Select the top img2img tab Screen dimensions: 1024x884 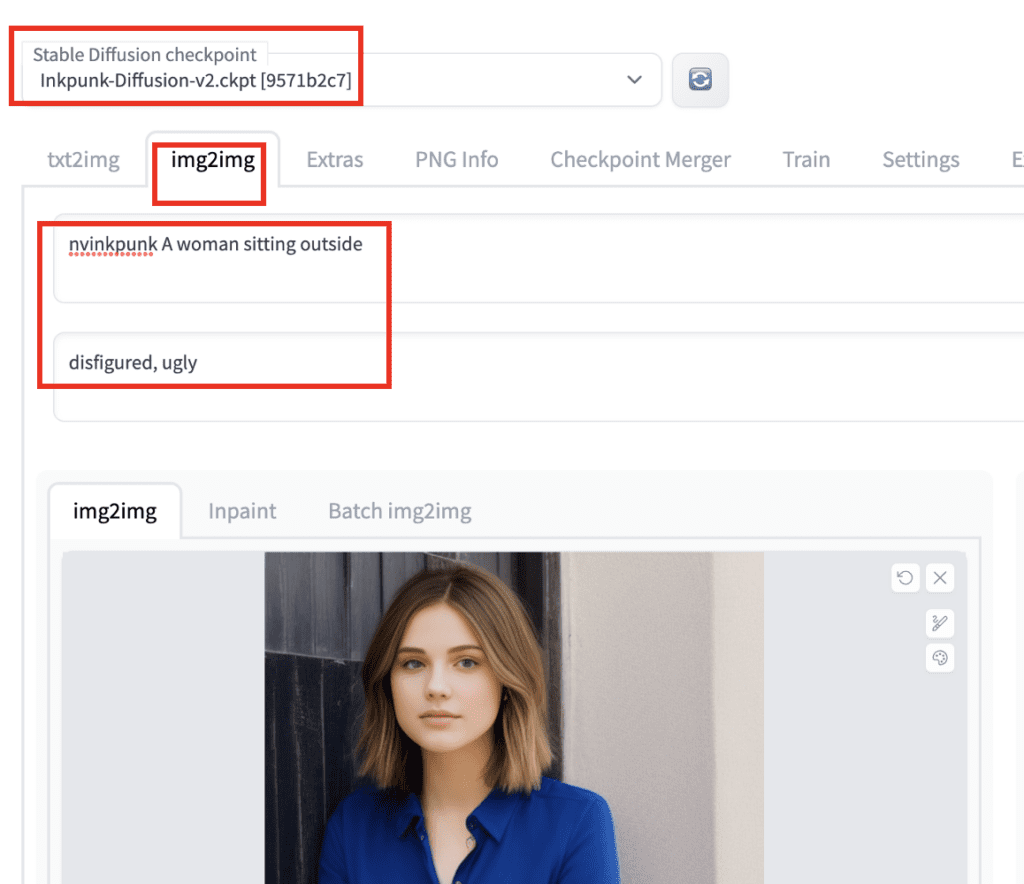point(213,159)
